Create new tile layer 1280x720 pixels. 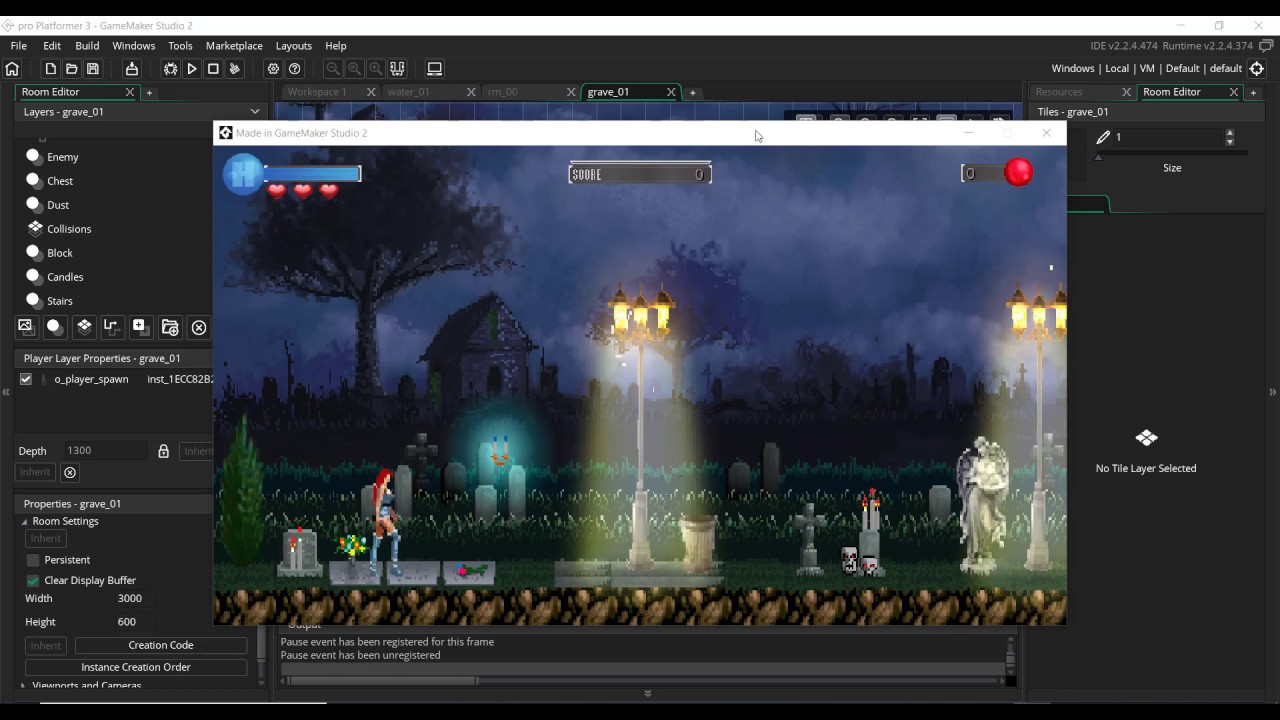tap(84, 326)
